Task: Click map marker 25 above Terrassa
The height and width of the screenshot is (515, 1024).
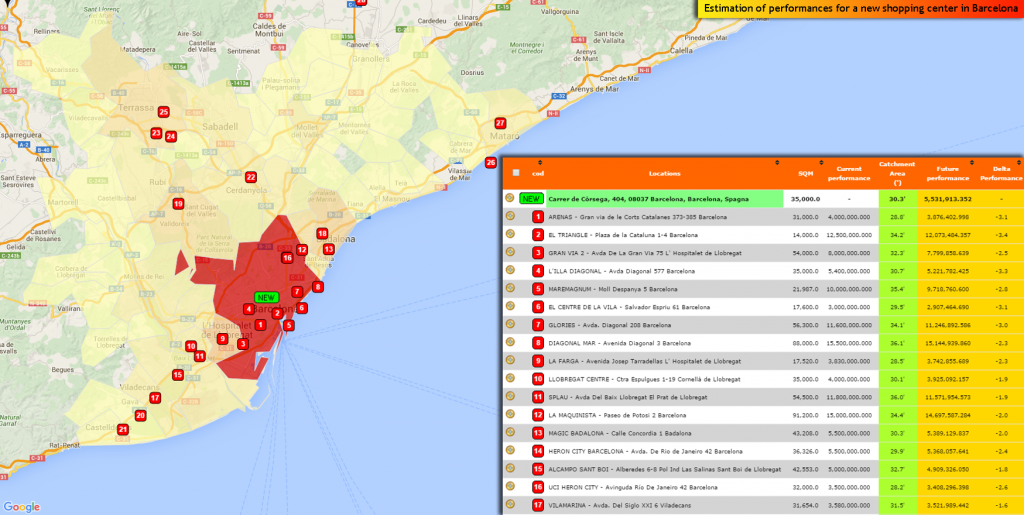Action: (164, 112)
